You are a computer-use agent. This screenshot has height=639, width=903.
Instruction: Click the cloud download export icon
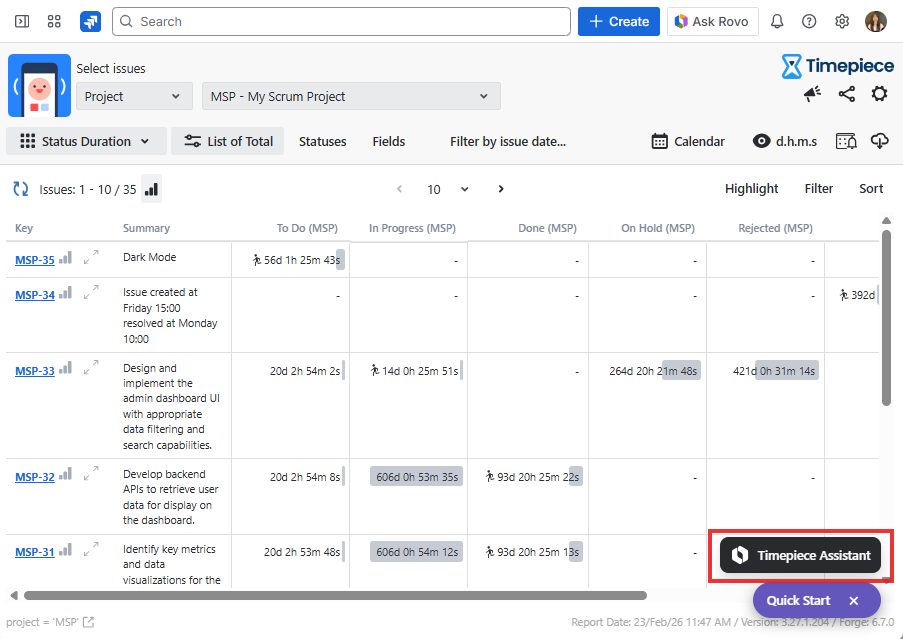[x=880, y=141]
